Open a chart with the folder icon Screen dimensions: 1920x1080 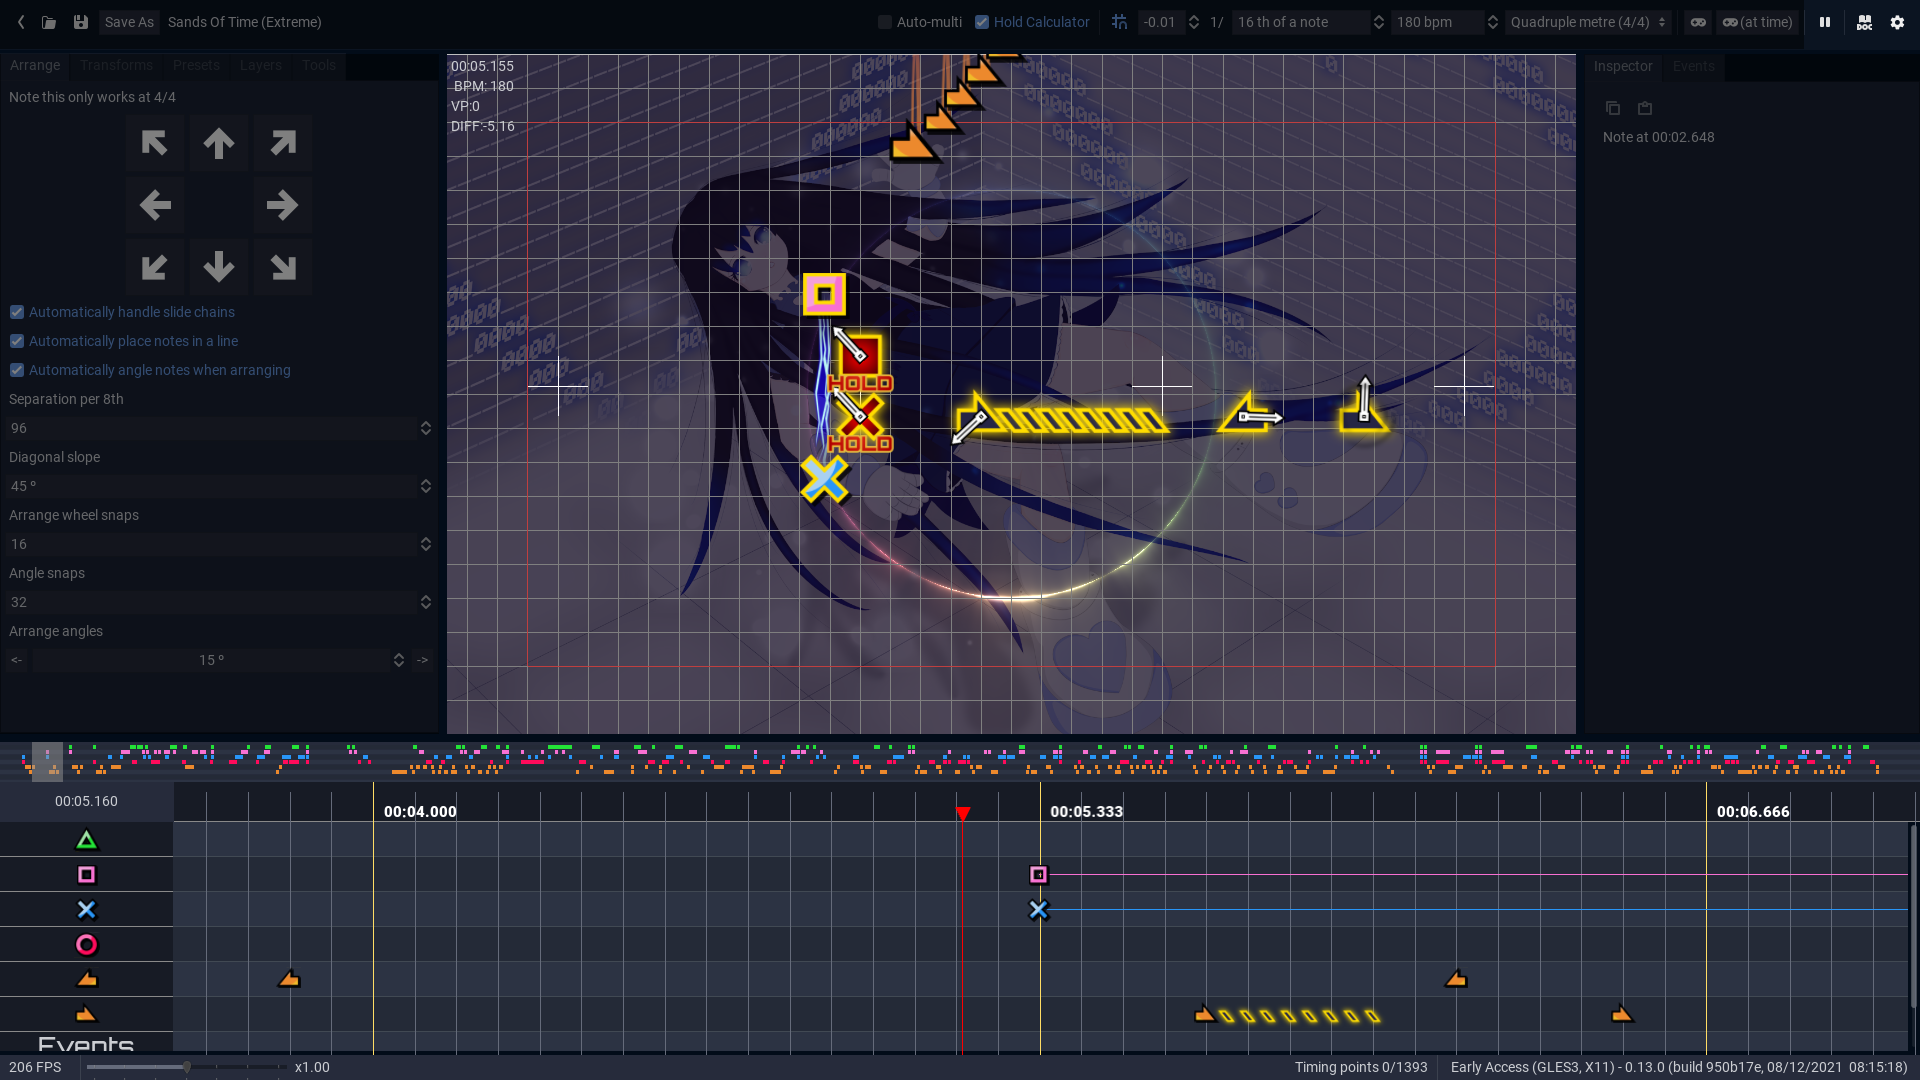(x=49, y=22)
